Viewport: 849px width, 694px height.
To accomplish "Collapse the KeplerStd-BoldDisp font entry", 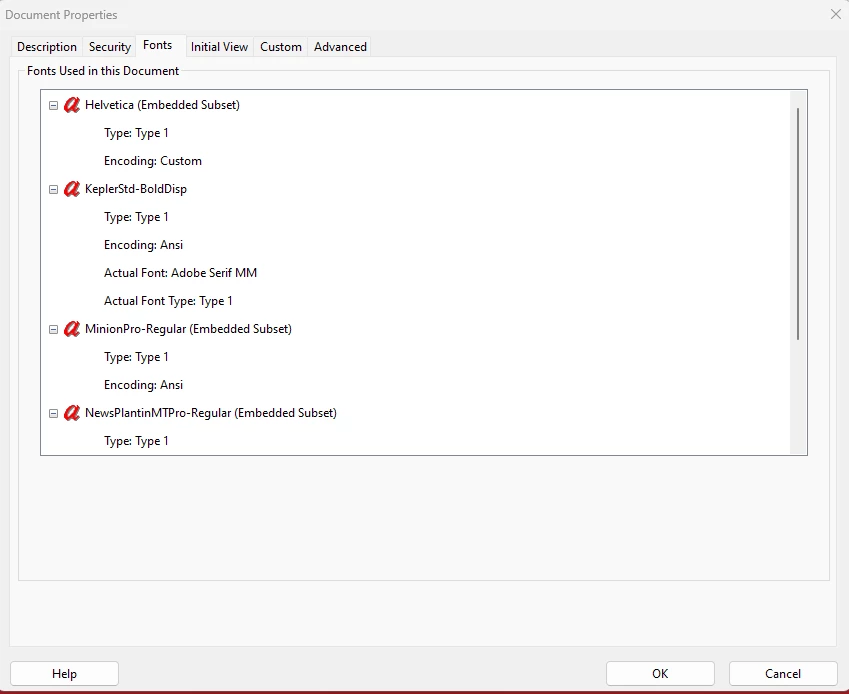I will coord(54,189).
